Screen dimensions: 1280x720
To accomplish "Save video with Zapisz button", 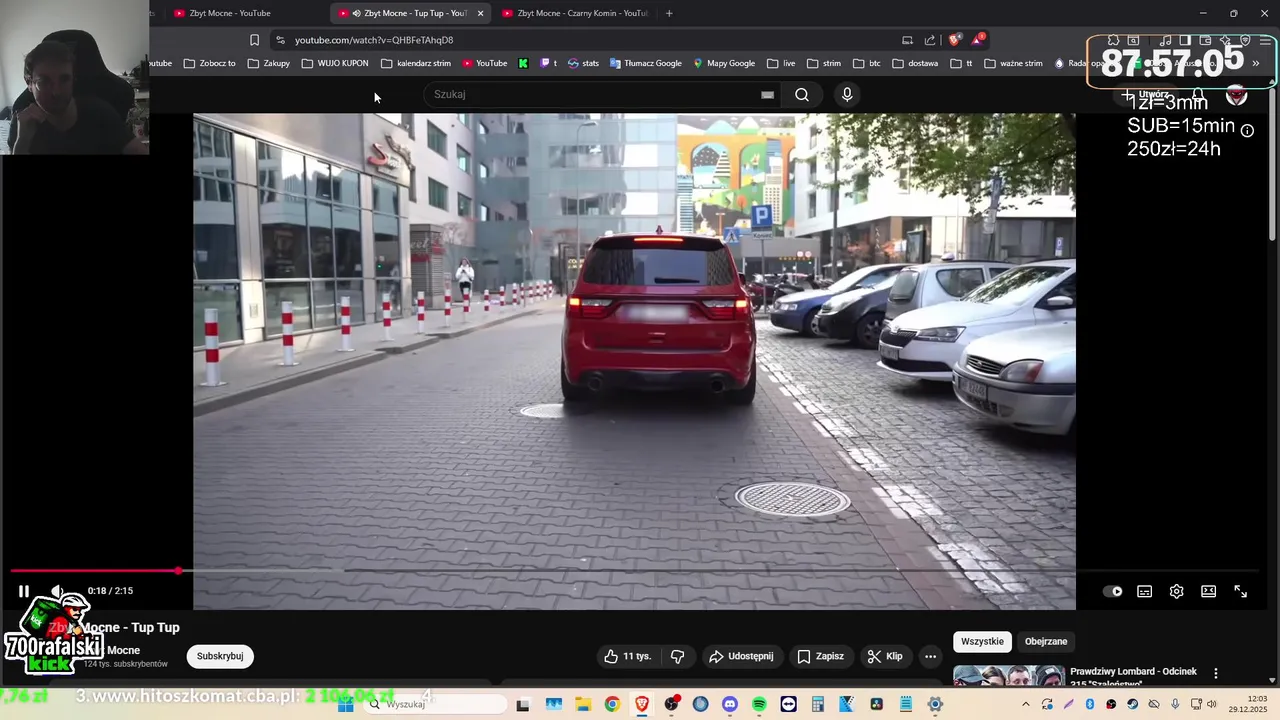I will point(820,656).
